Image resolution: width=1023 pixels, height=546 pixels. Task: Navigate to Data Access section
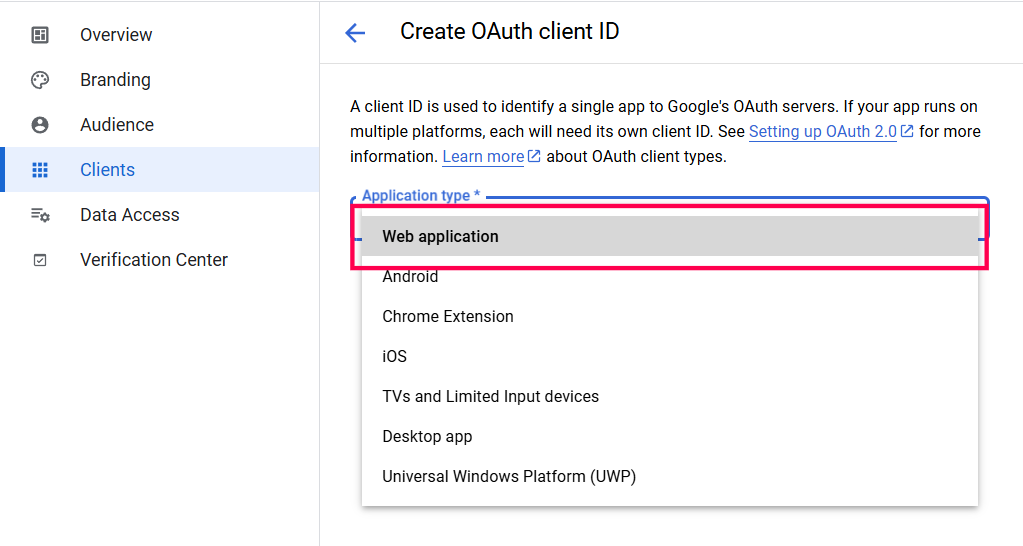click(130, 215)
